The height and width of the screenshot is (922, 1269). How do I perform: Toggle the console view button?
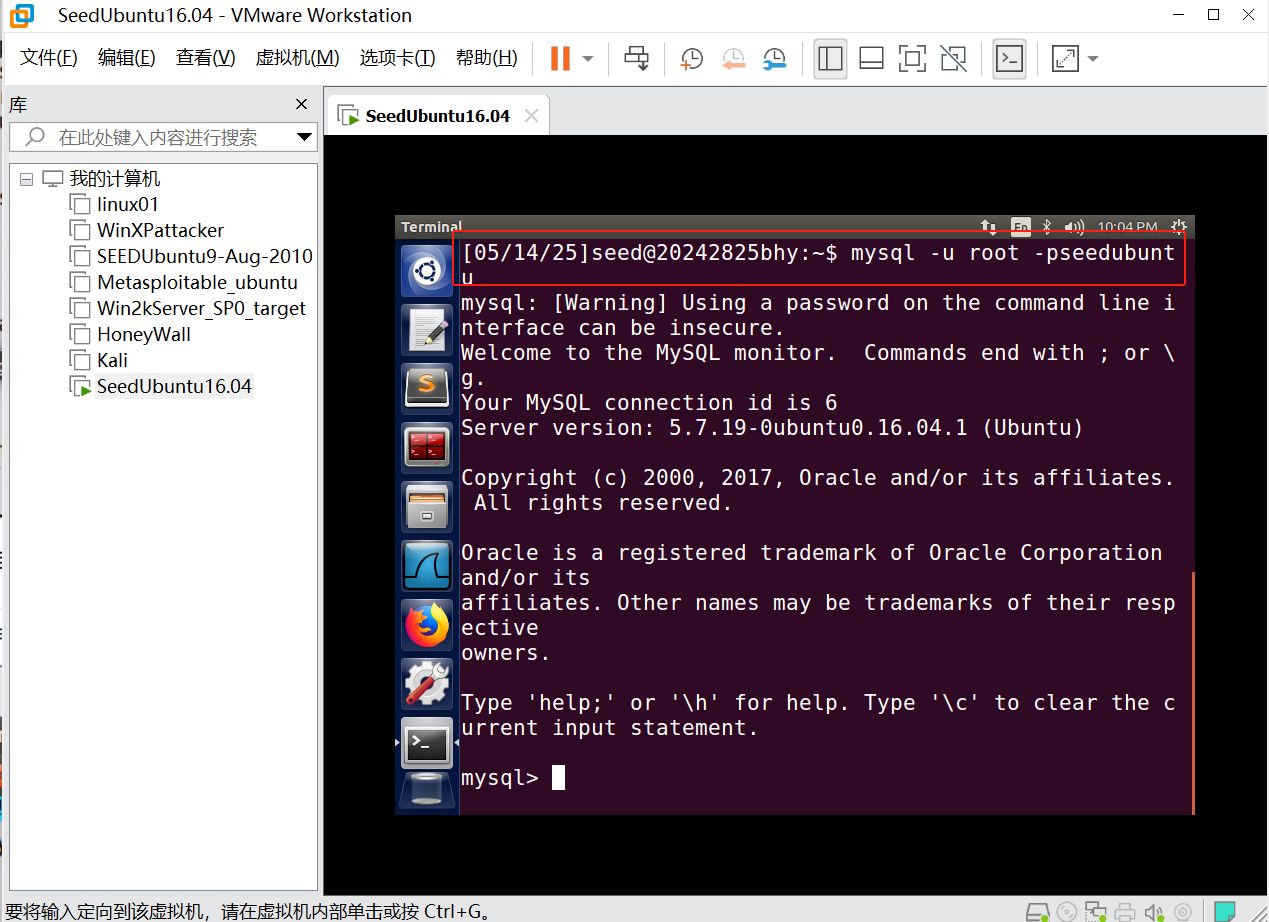click(1009, 59)
